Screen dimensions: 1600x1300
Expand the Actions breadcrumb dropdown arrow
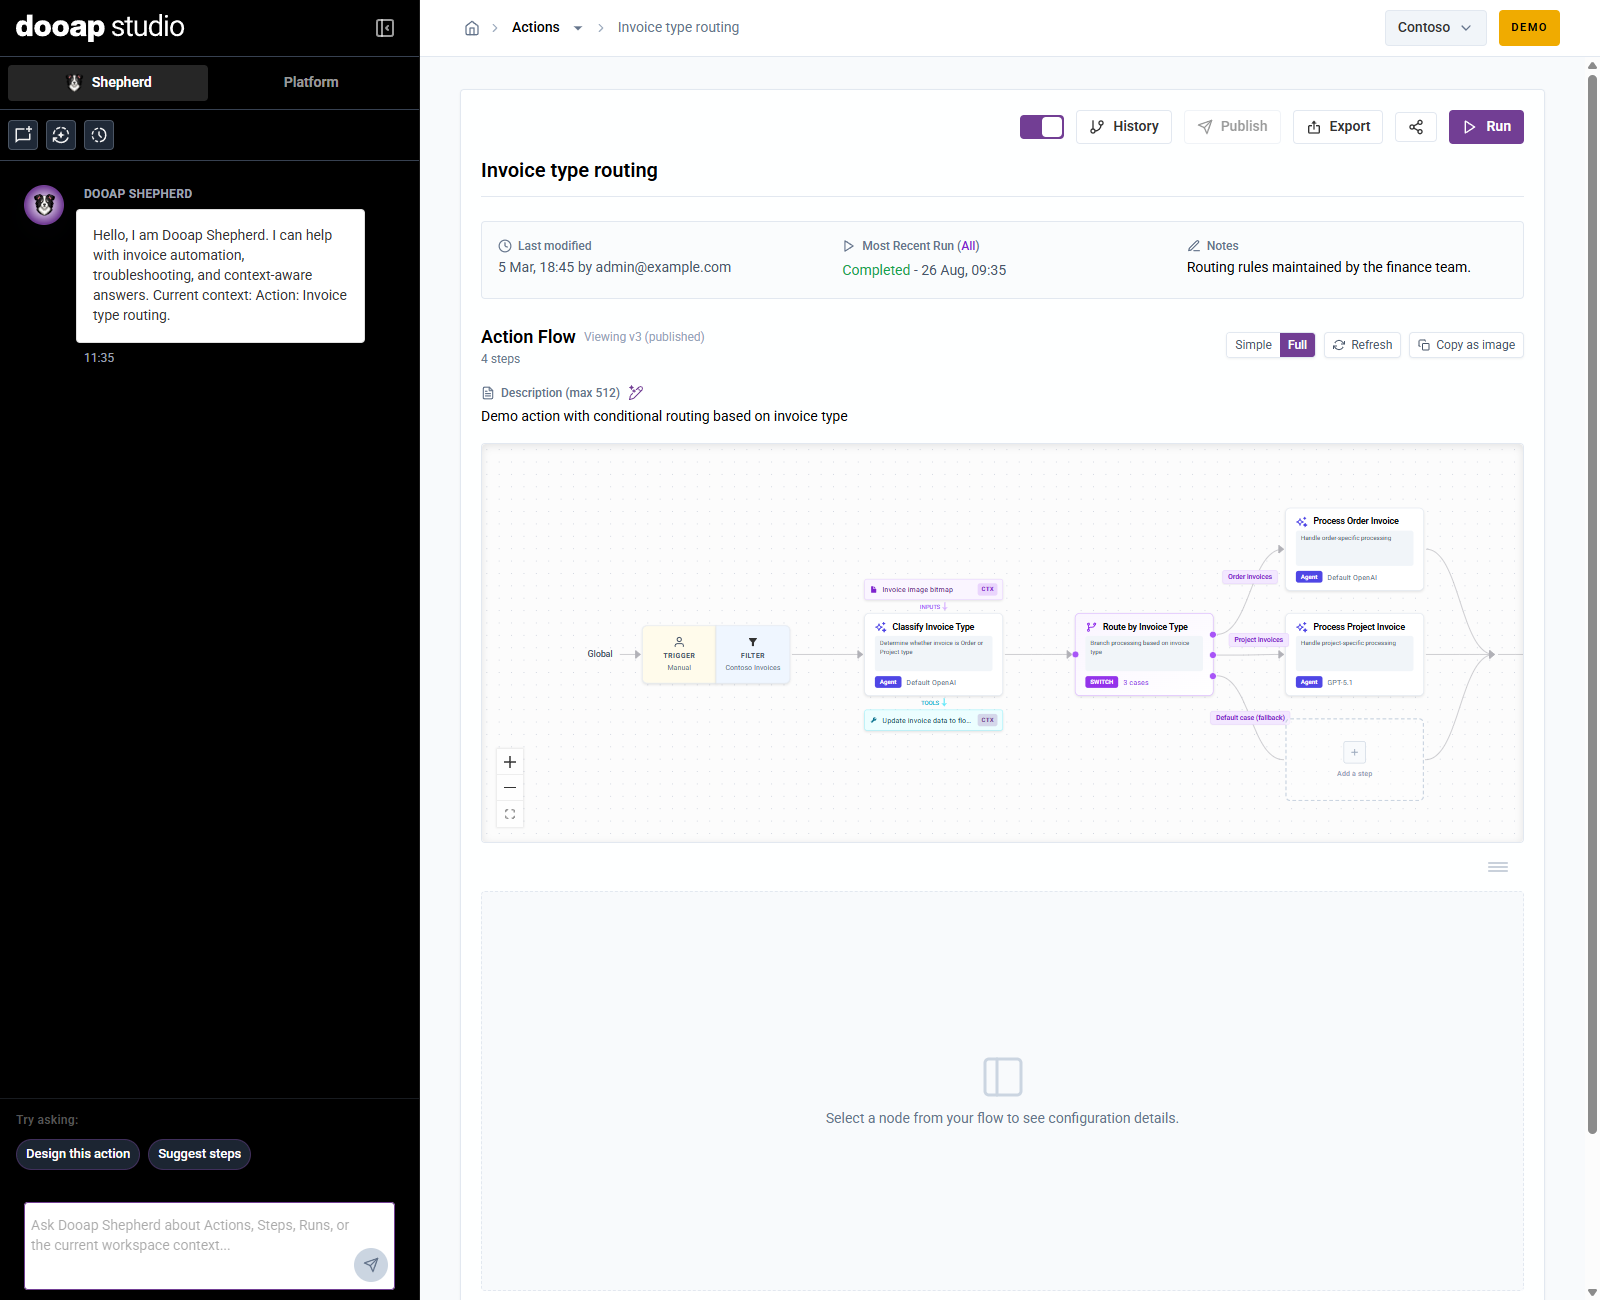pos(578,28)
